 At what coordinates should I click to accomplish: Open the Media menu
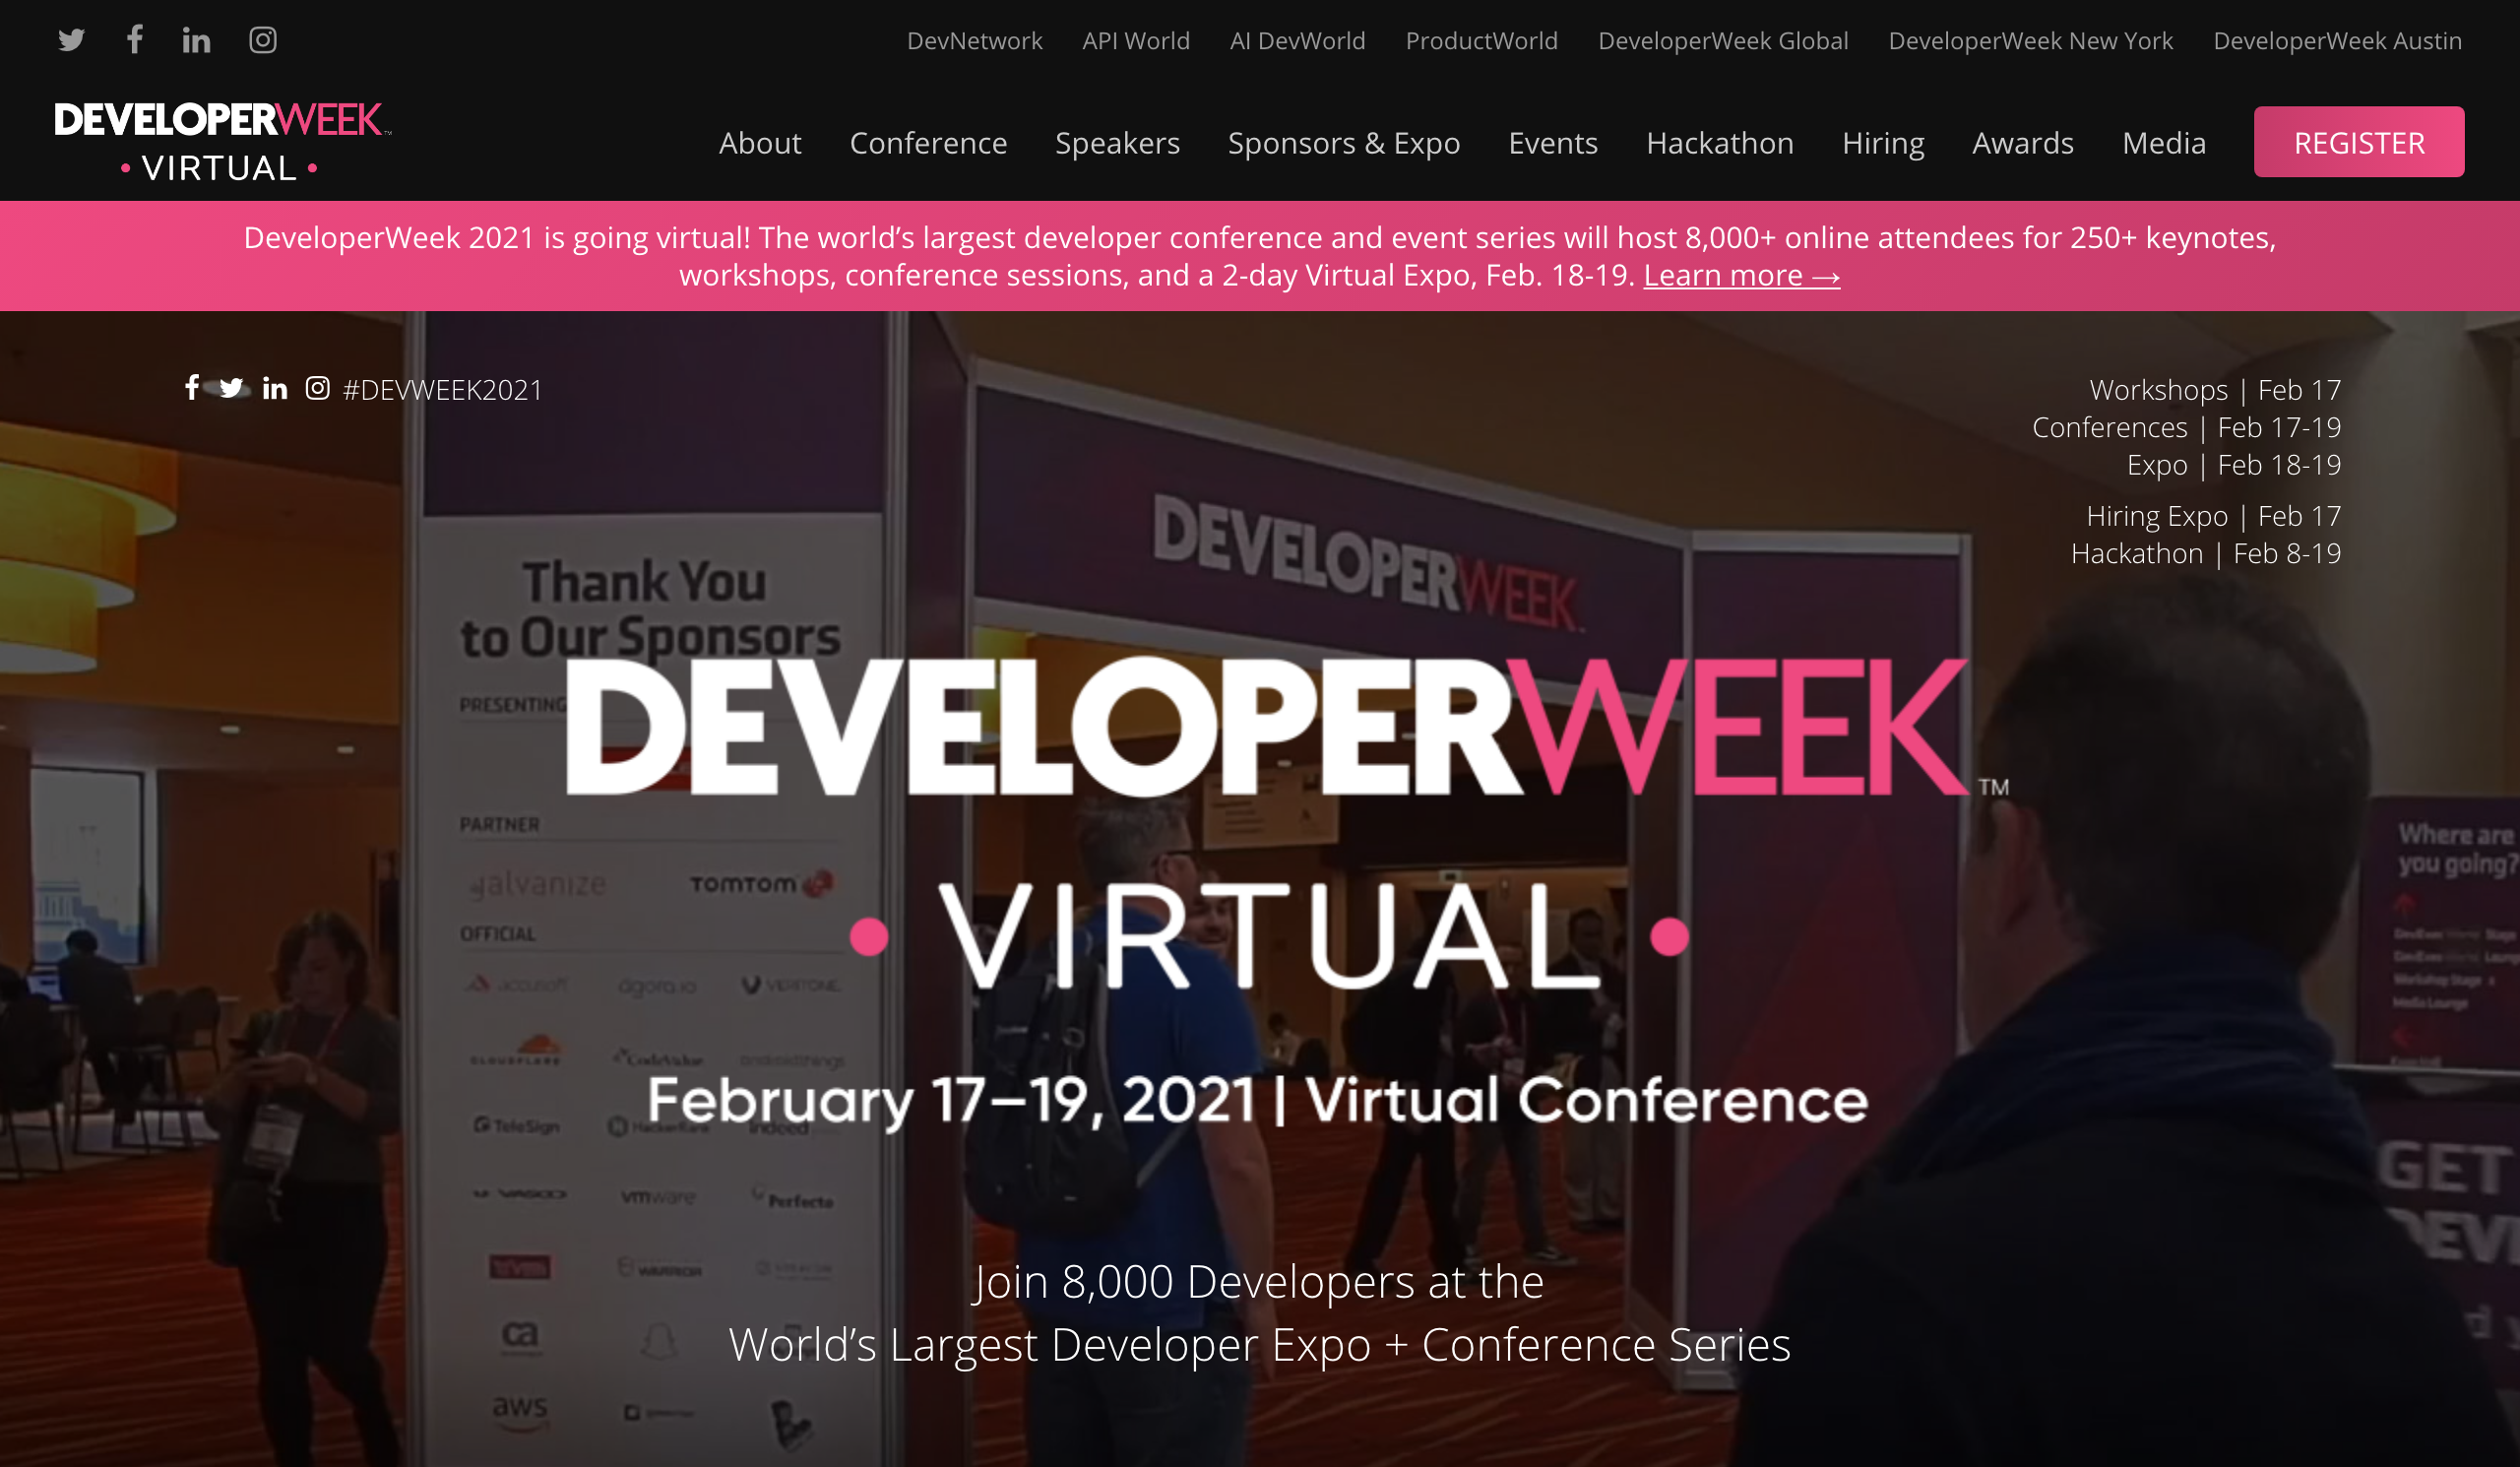(x=2164, y=143)
